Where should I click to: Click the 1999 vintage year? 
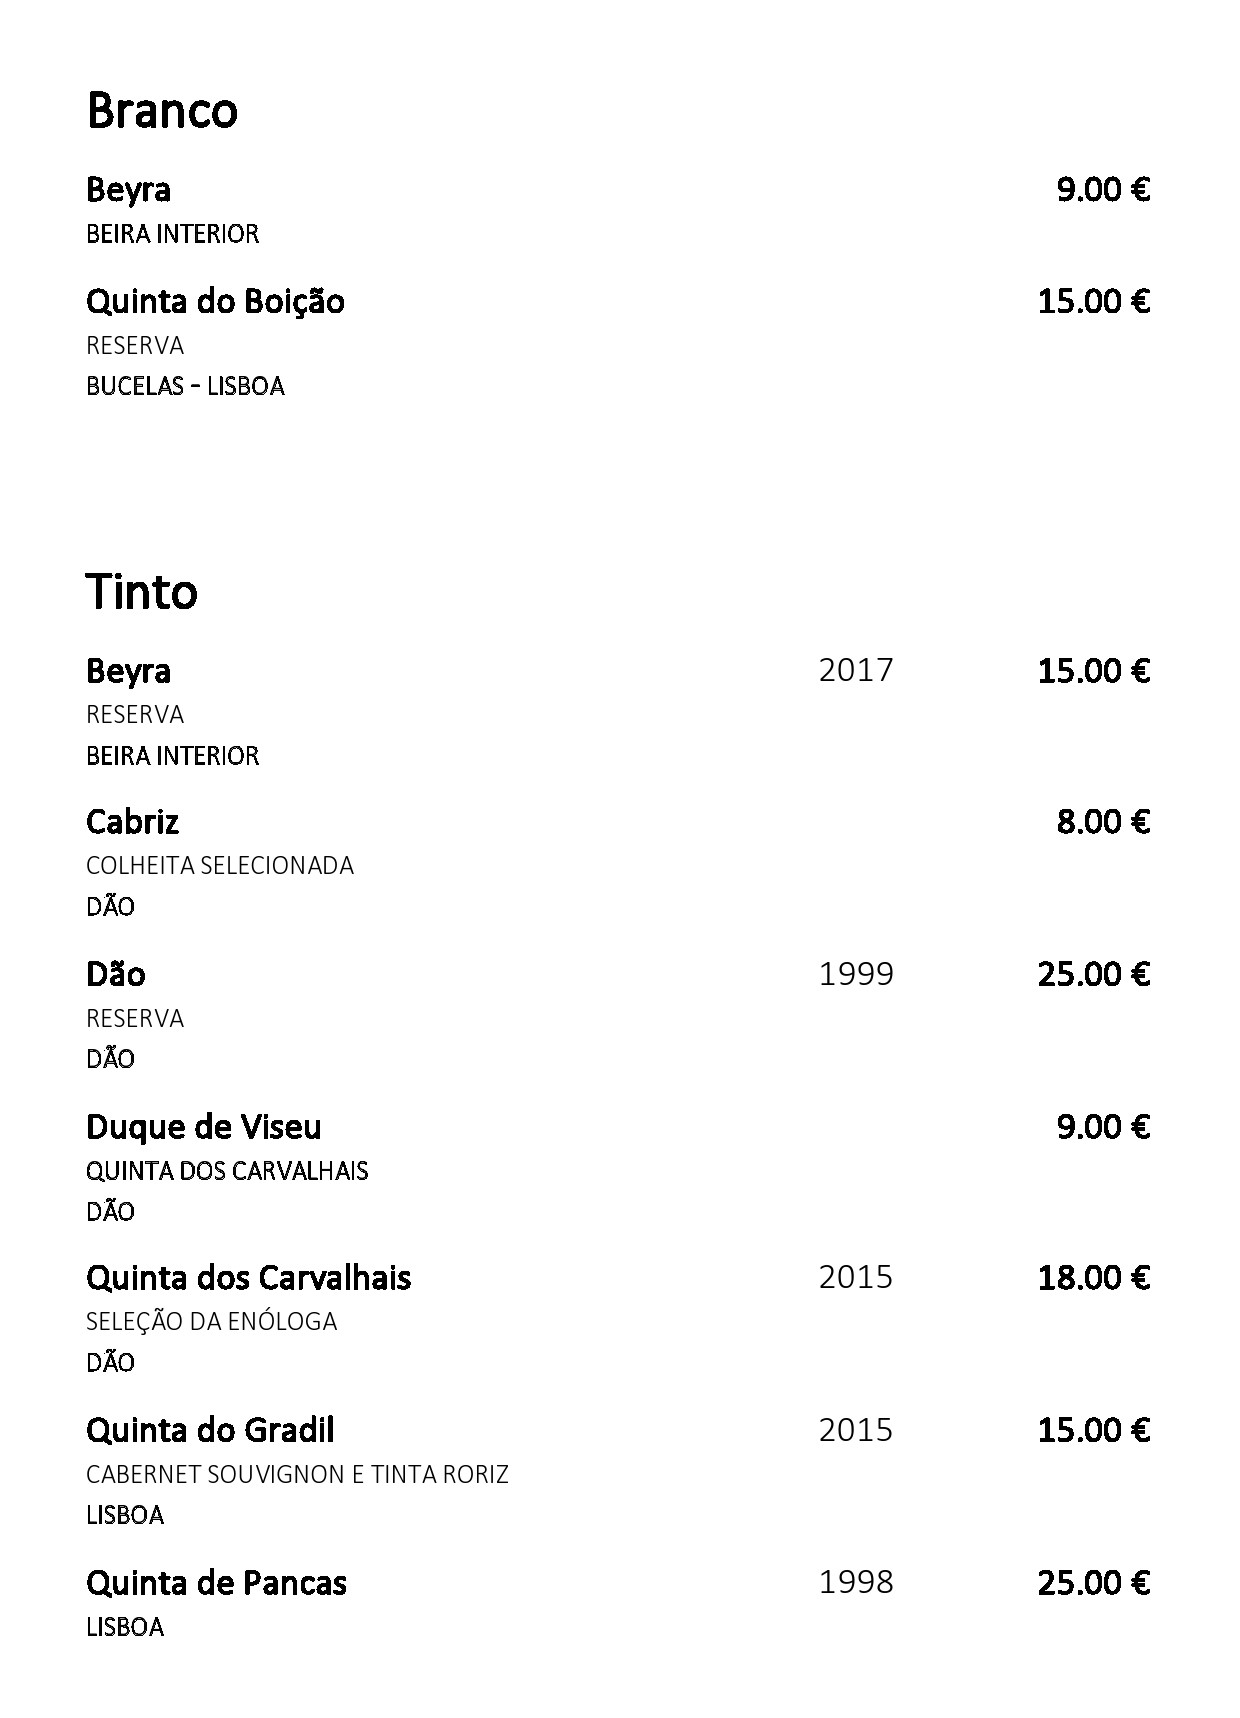click(x=856, y=973)
